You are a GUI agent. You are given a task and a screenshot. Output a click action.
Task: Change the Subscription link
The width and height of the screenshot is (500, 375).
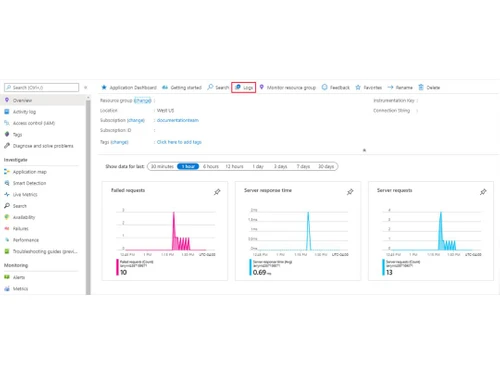pyautogui.click(x=136, y=120)
